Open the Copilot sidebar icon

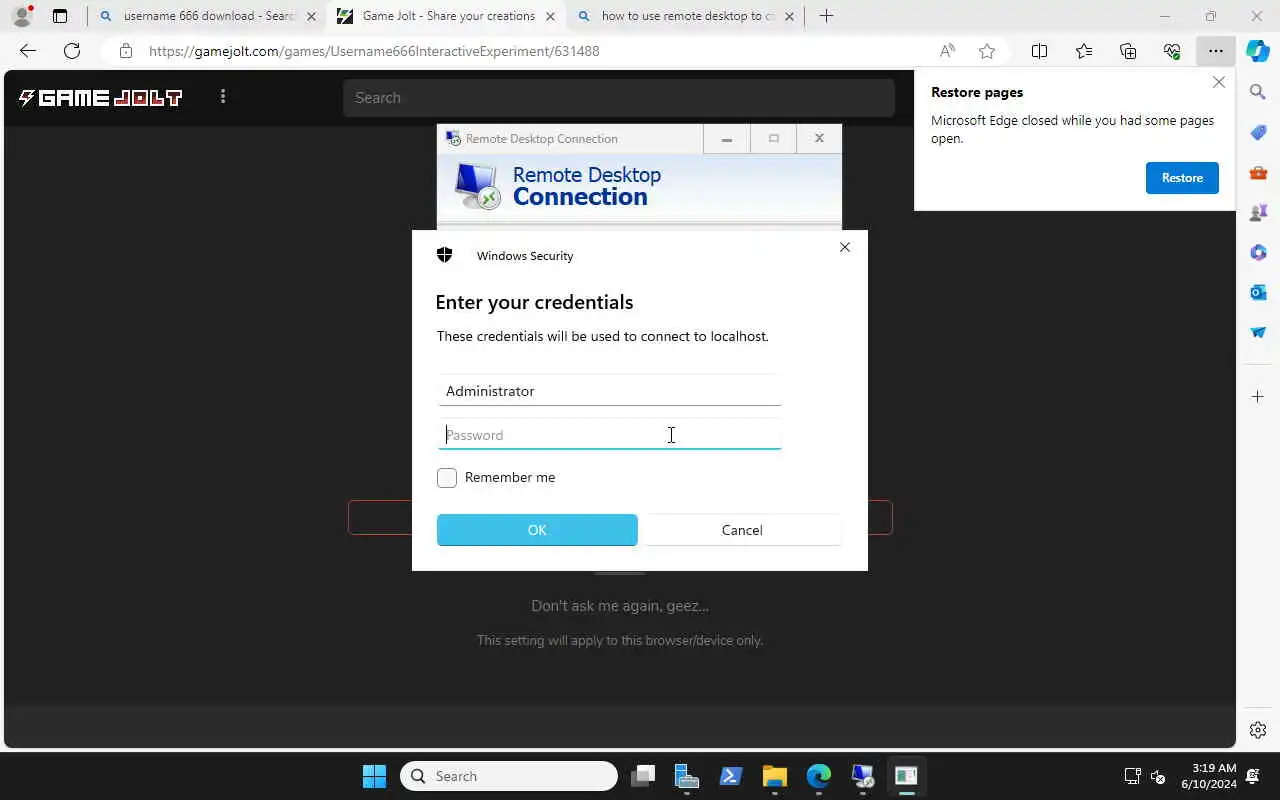[1258, 51]
